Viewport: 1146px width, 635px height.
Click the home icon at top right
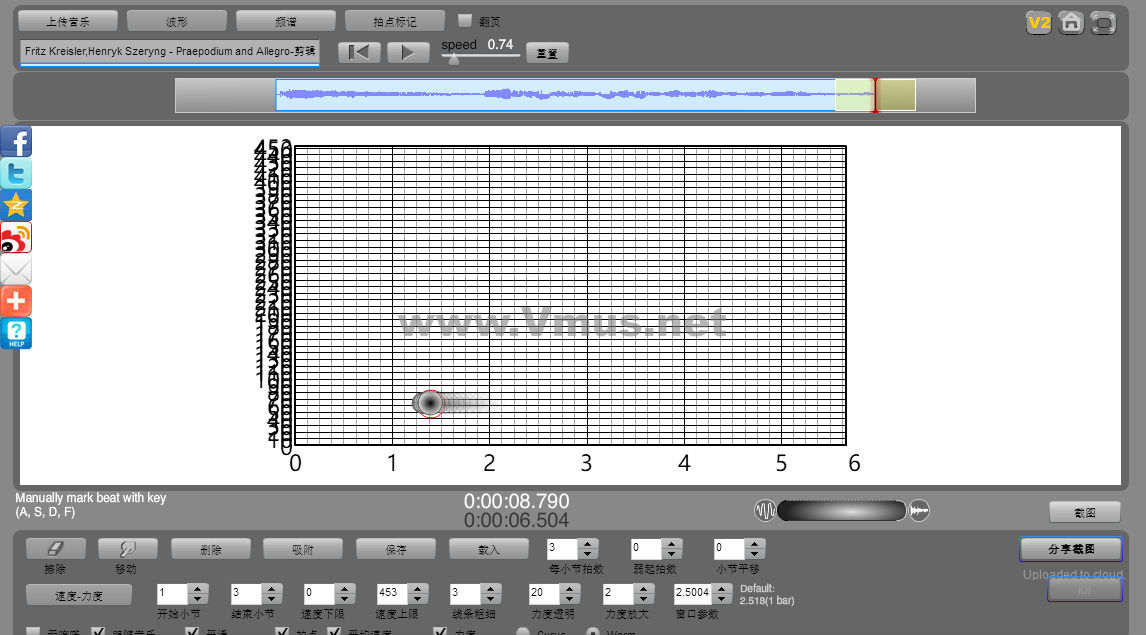tap(1071, 22)
